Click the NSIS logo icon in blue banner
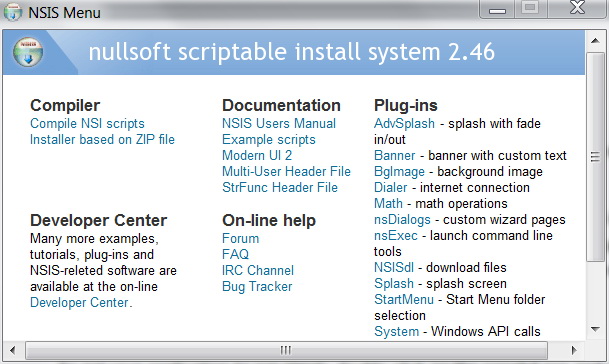This screenshot has height=364, width=609. point(28,52)
